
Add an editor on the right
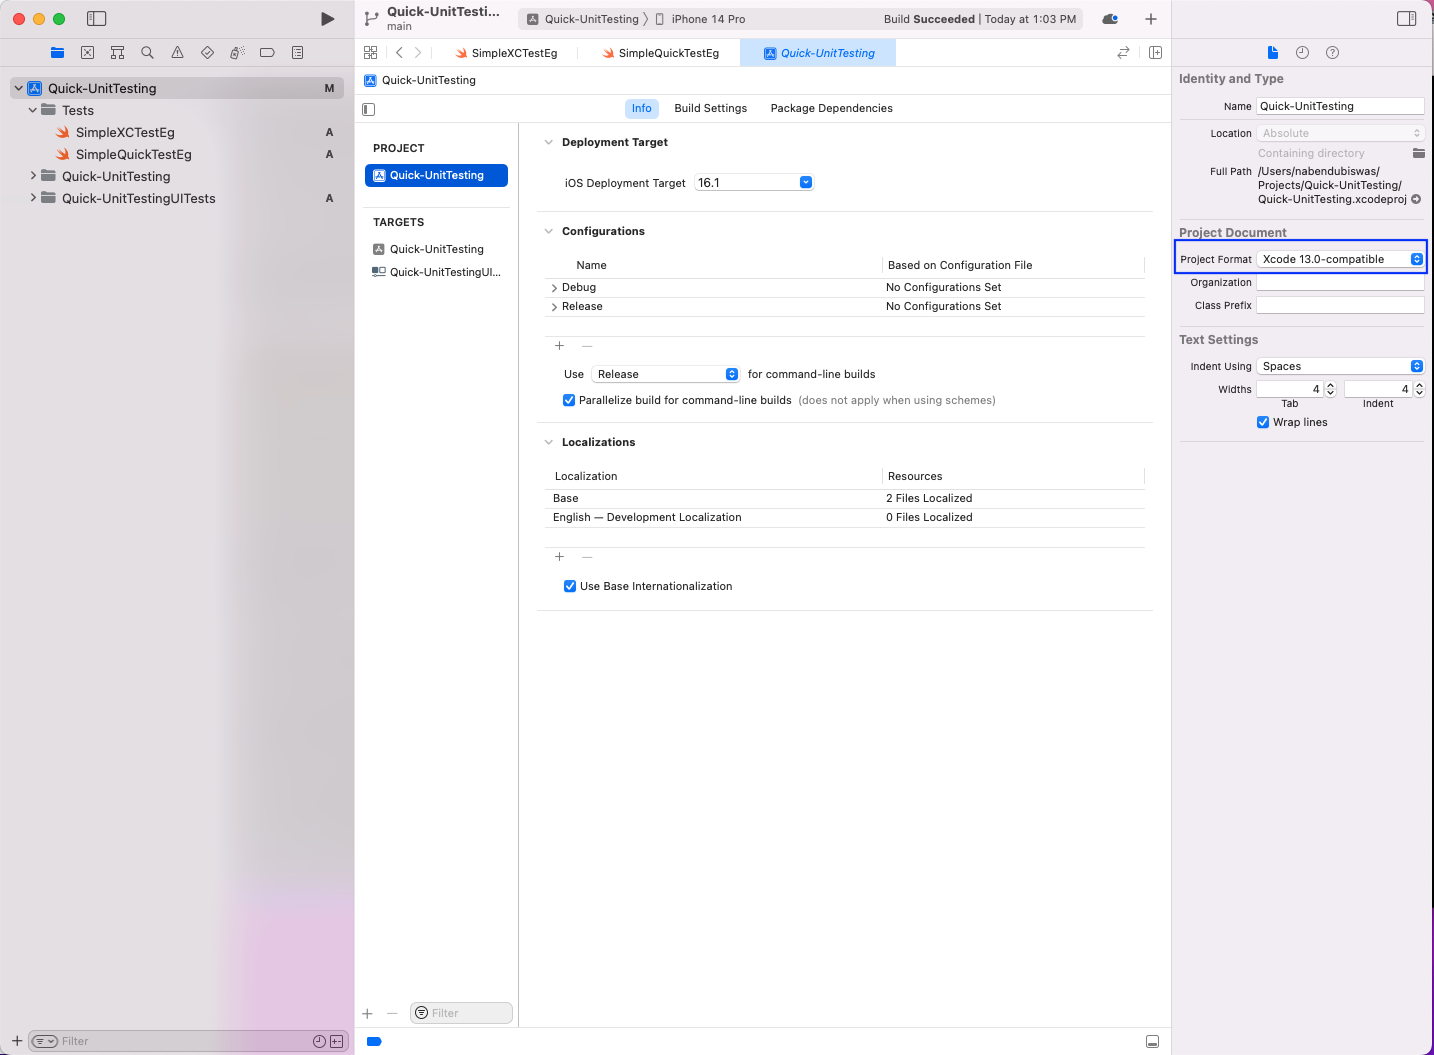point(1155,53)
